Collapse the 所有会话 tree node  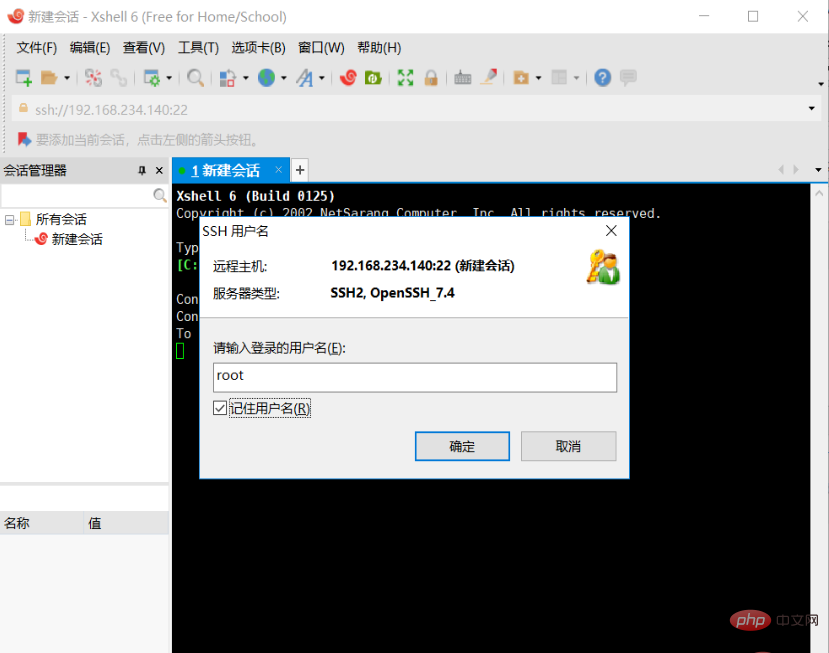(10, 219)
